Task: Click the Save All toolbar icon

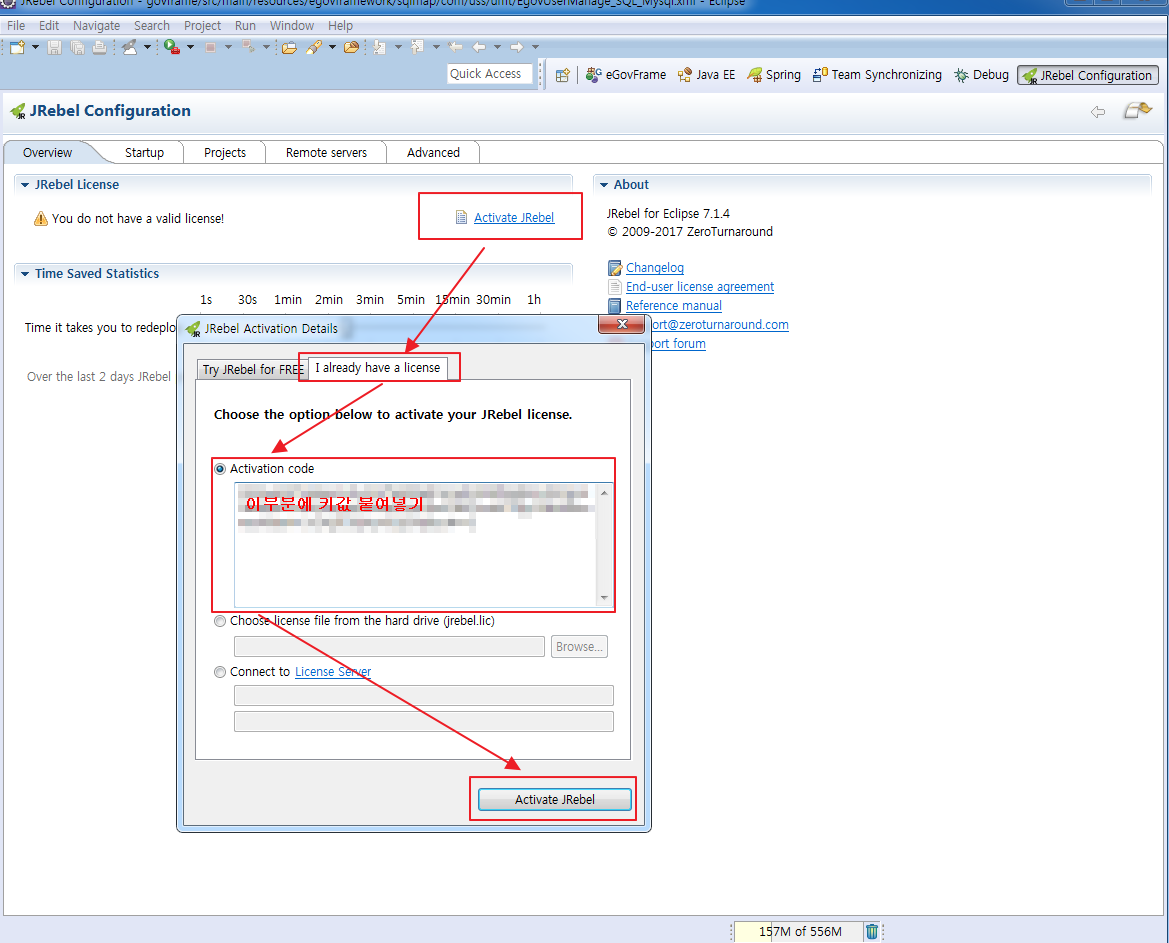Action: tap(78, 47)
